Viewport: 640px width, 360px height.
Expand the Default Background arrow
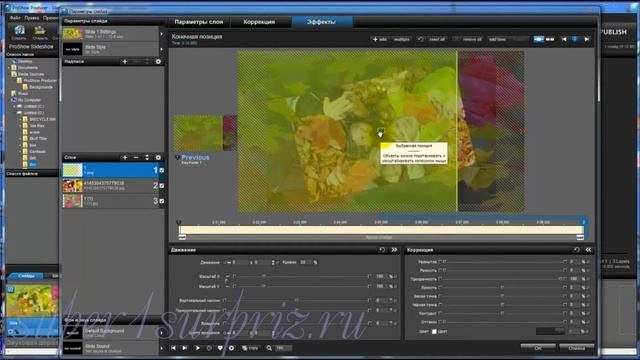[162, 333]
